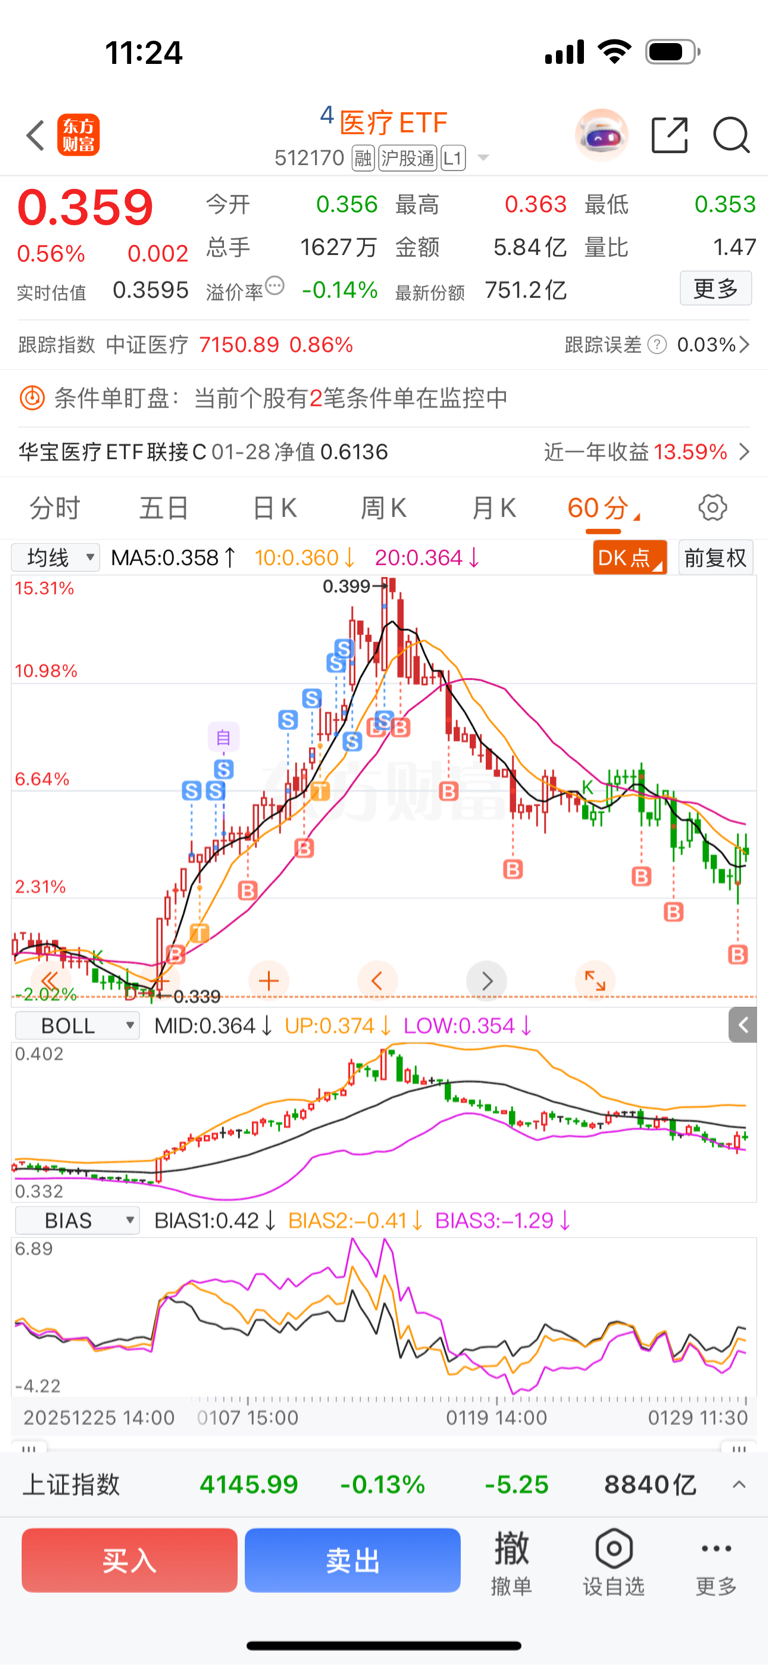Switch to 五日 tab
Screen dimensions: 768x1665
point(164,508)
